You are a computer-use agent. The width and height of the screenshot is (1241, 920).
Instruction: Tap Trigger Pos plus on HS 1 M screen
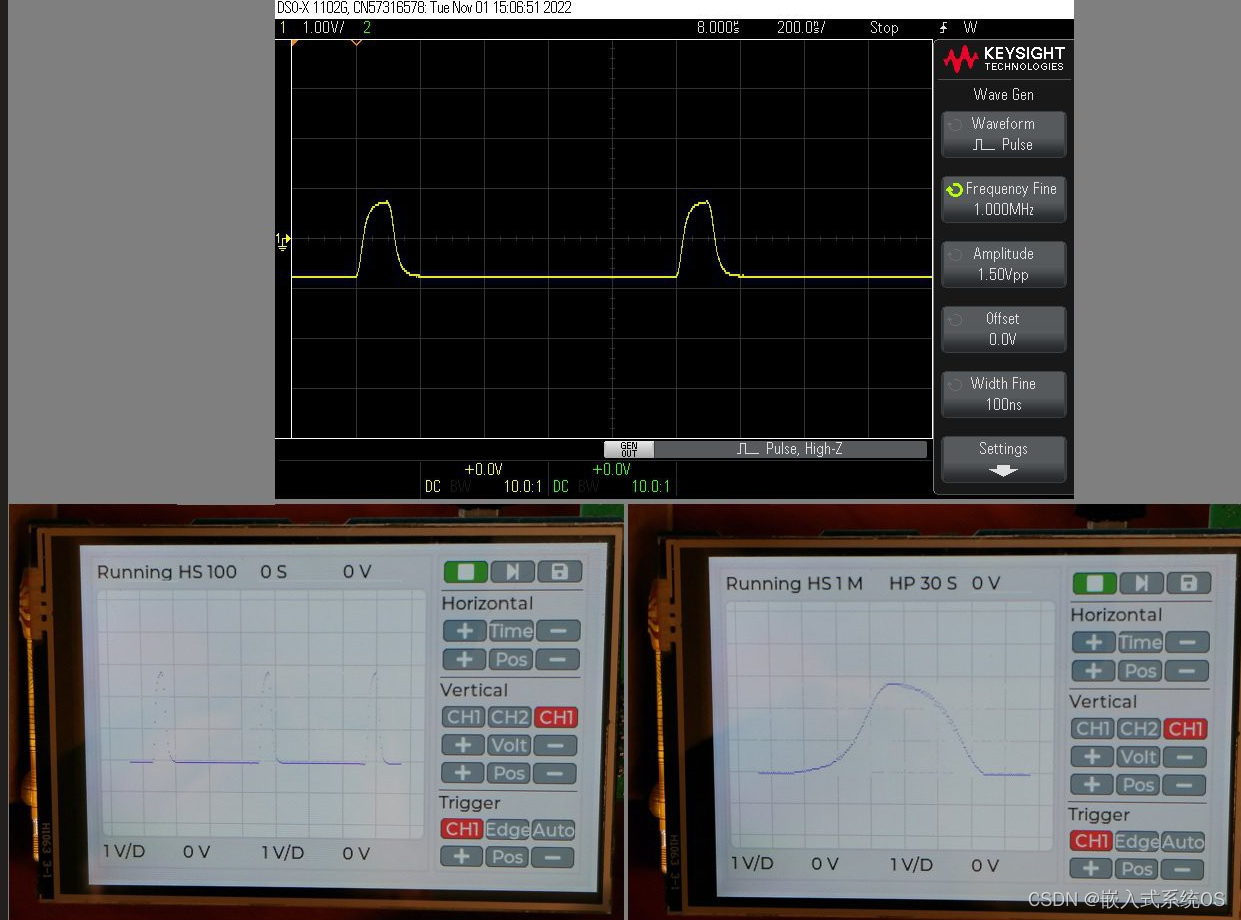click(1091, 869)
